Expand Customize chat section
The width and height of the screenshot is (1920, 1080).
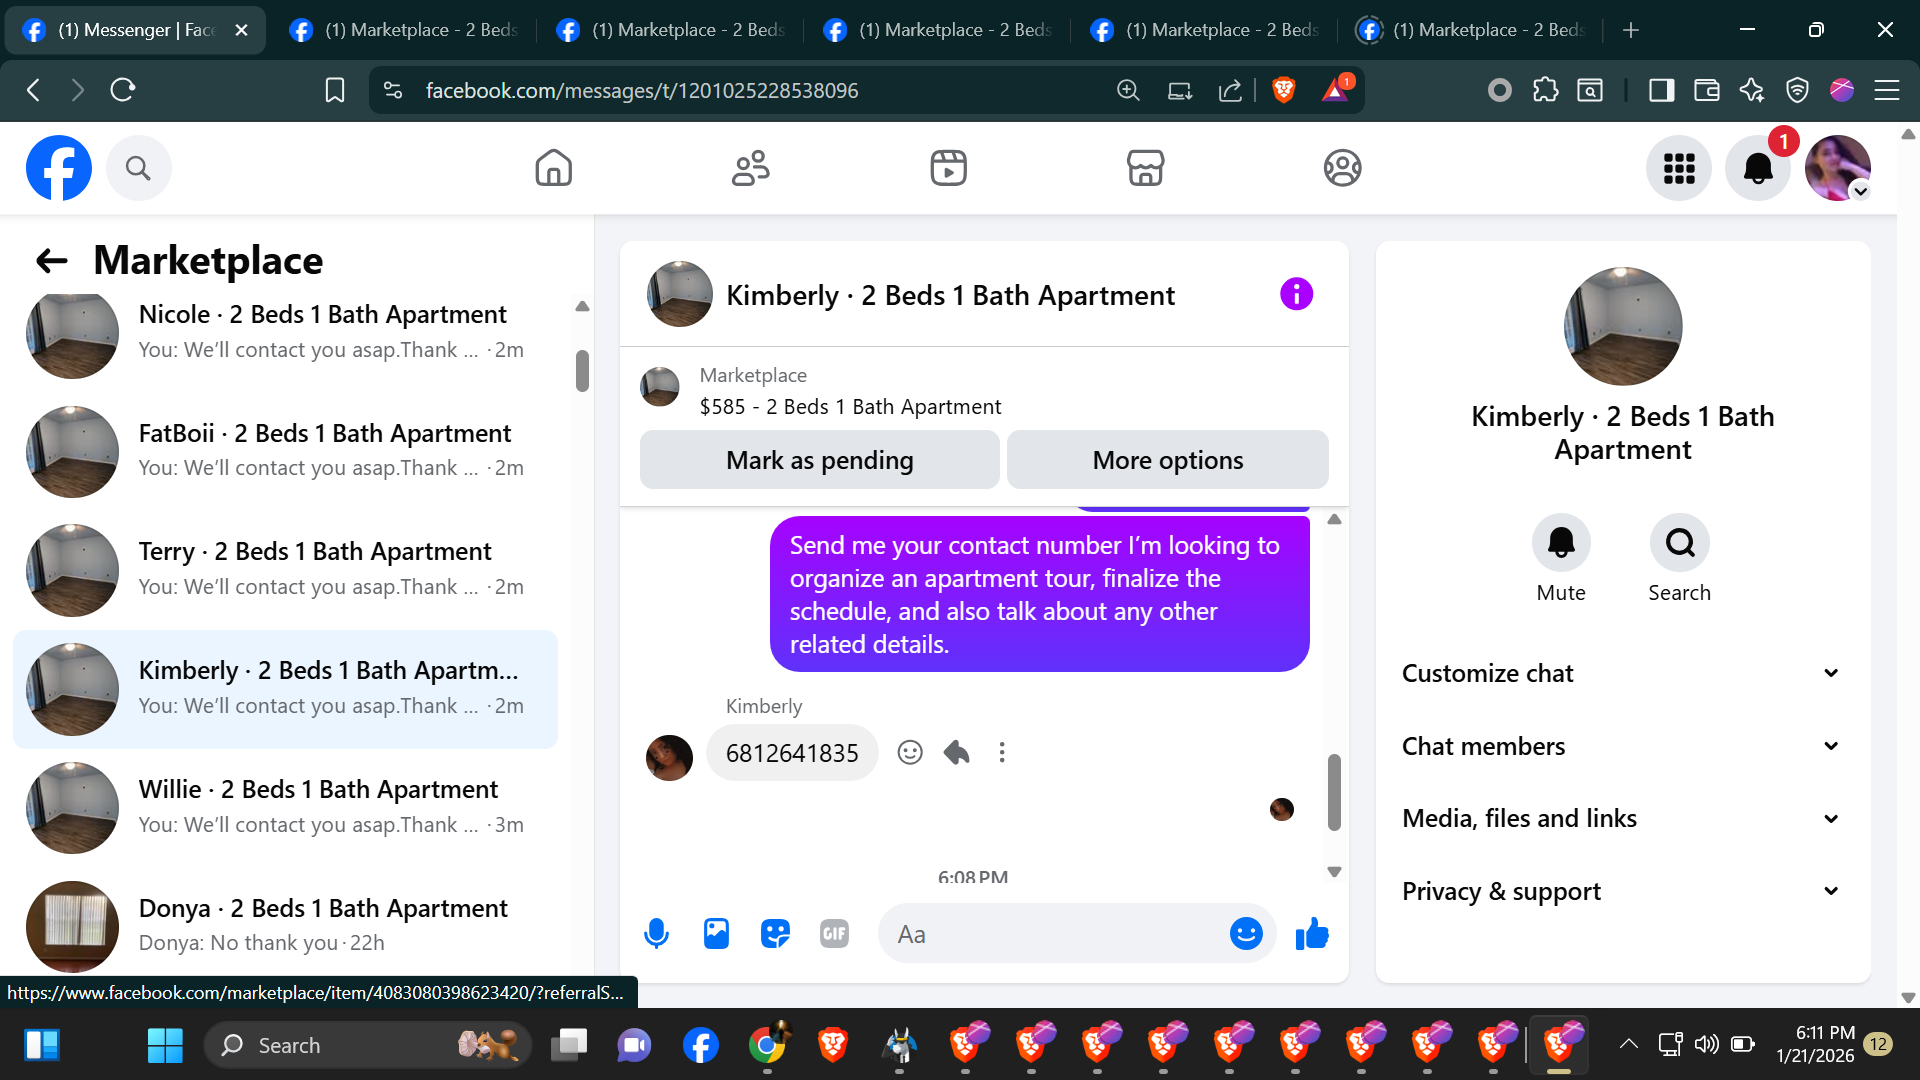(1621, 673)
